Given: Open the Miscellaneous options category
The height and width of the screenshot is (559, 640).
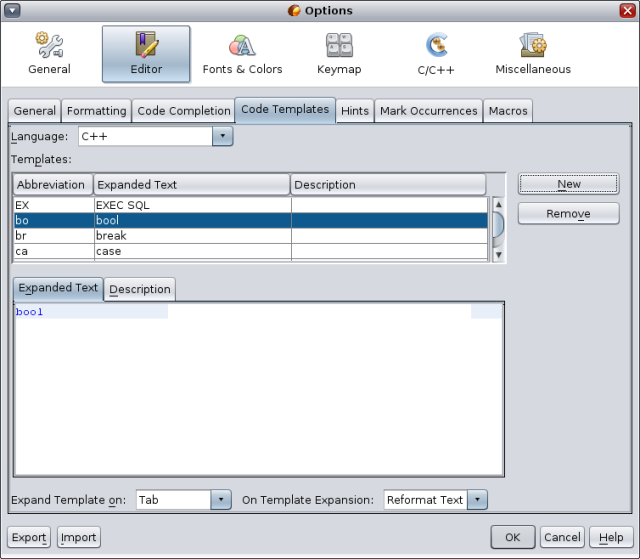Looking at the screenshot, I should pos(533,54).
